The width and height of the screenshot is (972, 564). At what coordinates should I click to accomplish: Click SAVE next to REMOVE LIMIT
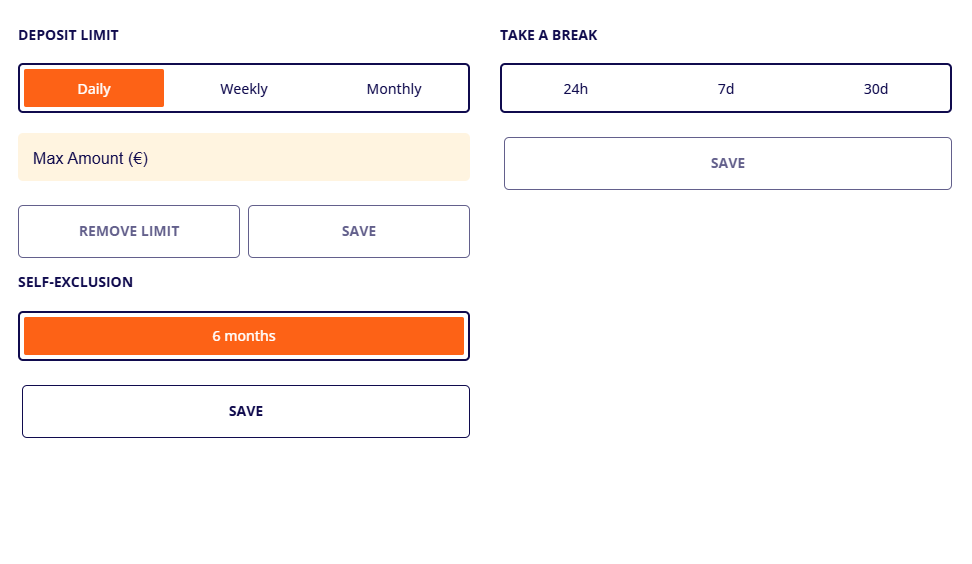point(359,231)
